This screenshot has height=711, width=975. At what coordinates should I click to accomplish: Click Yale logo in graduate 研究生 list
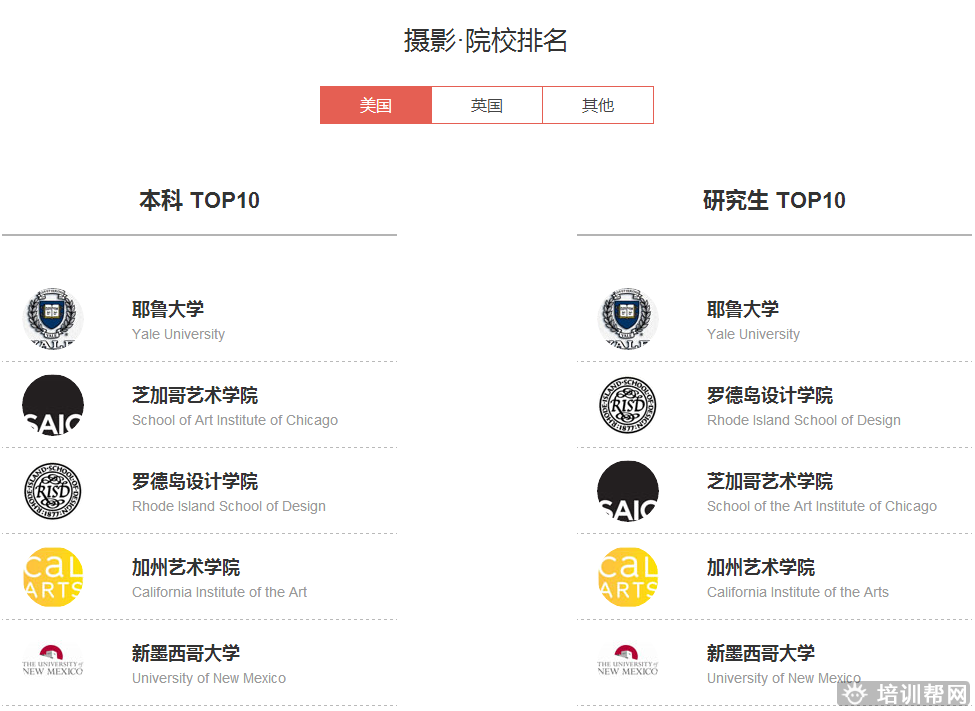point(628,319)
